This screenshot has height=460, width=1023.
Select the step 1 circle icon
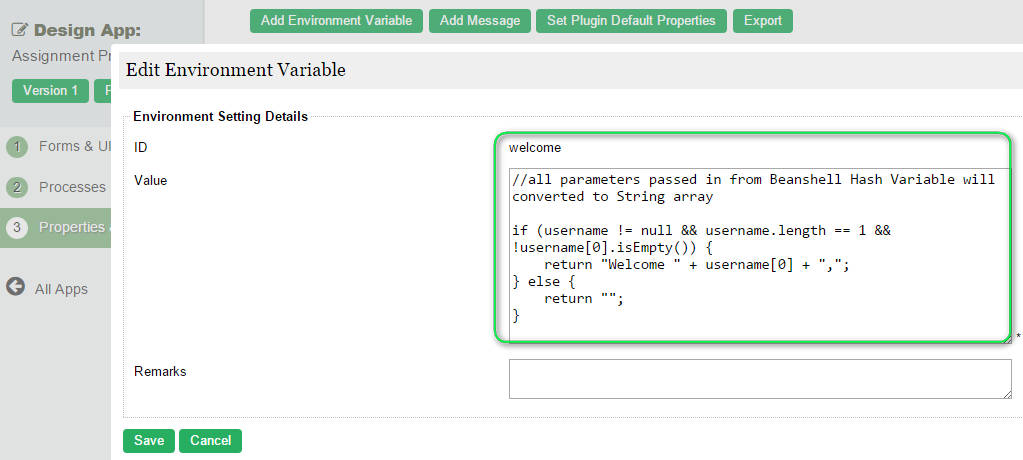(x=16, y=147)
